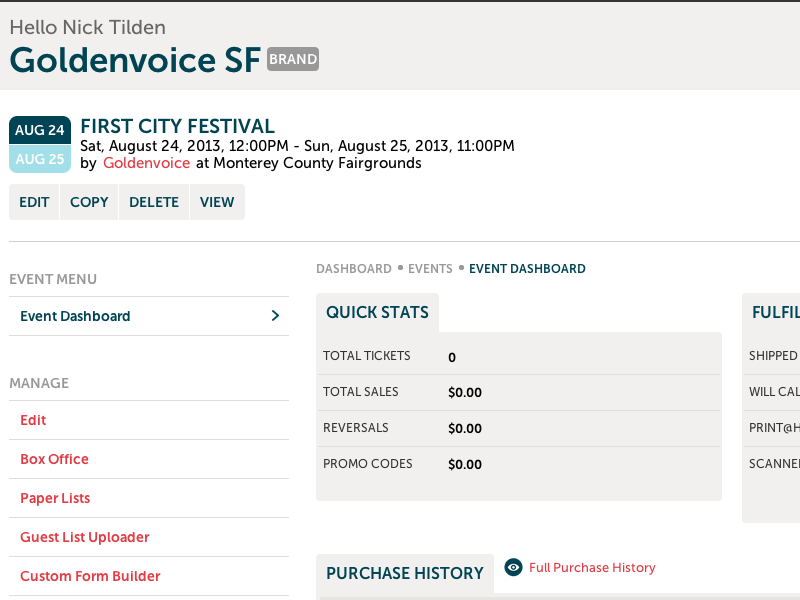Image resolution: width=800 pixels, height=600 pixels.
Task: Go to EVENTS breadcrumb
Action: tap(430, 269)
